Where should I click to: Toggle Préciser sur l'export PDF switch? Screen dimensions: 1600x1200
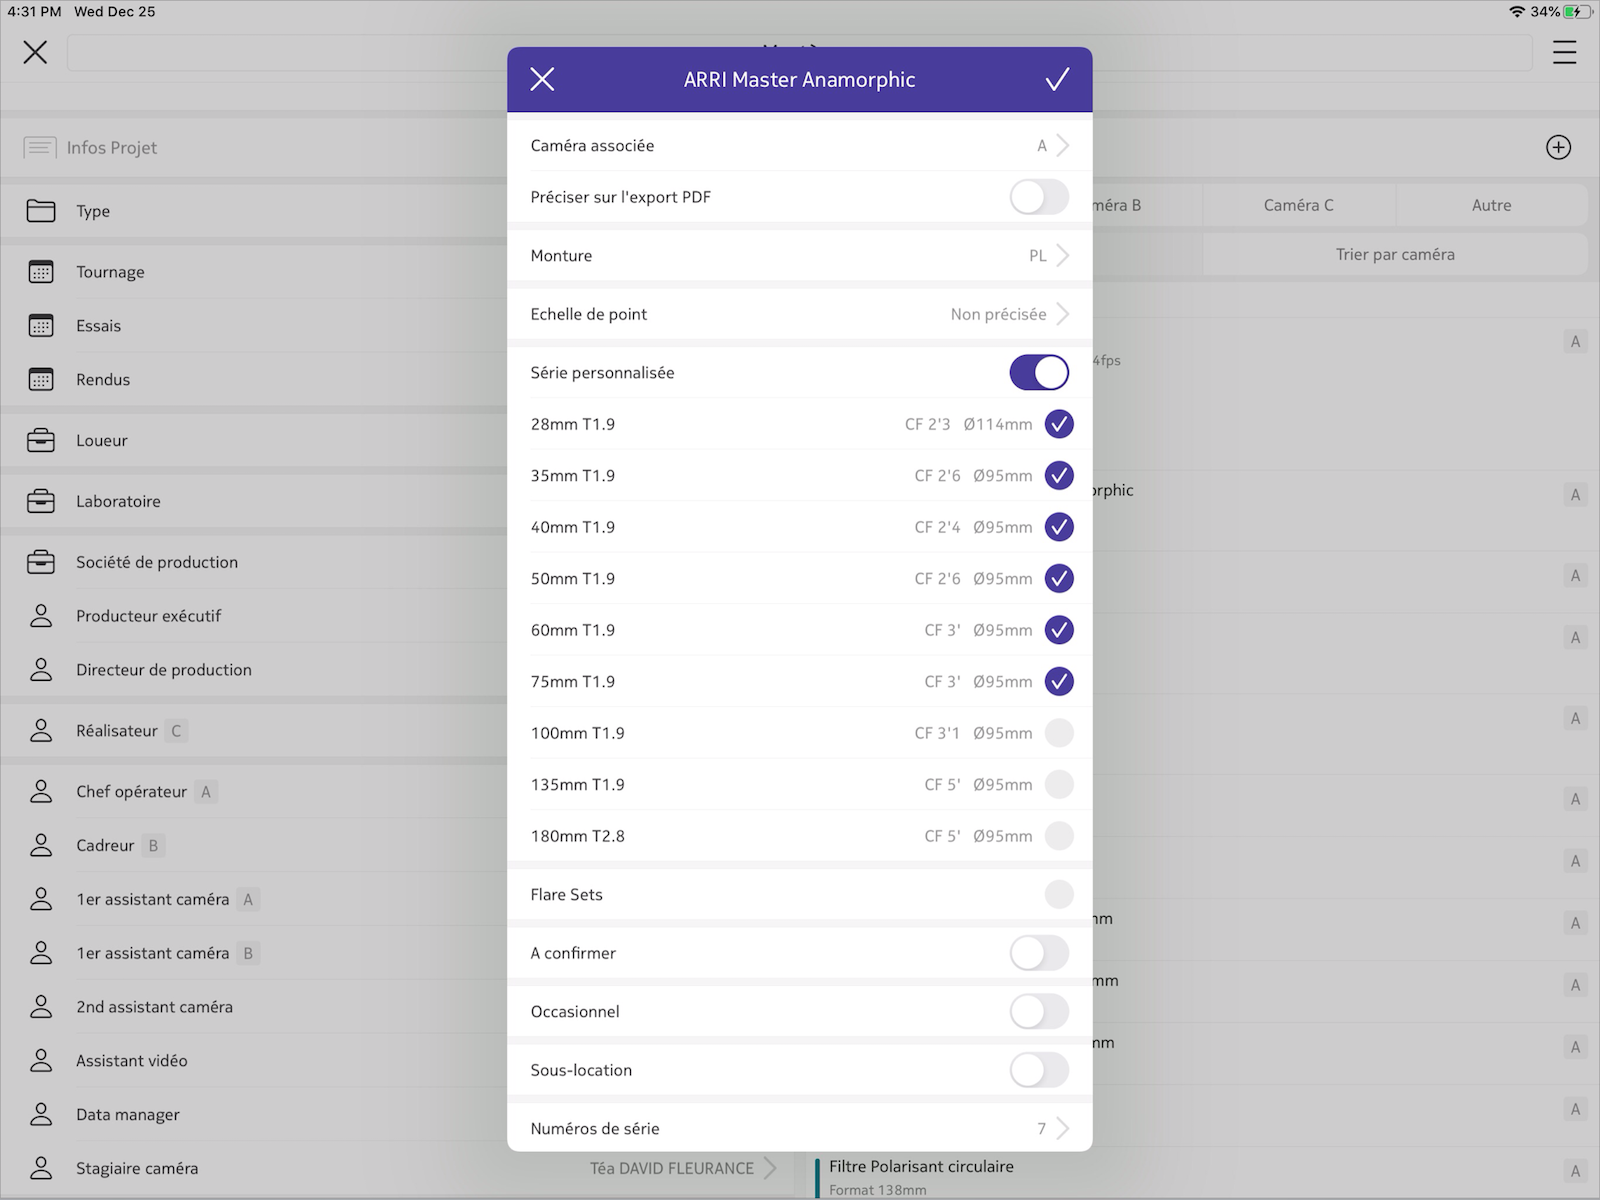pos(1039,197)
